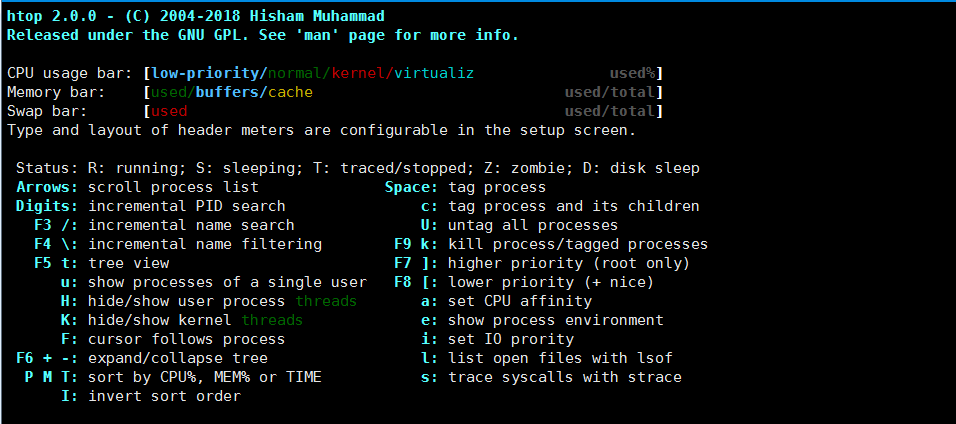Click the 'Space:' tag process key
This screenshot has height=424, width=956.
click(412, 187)
